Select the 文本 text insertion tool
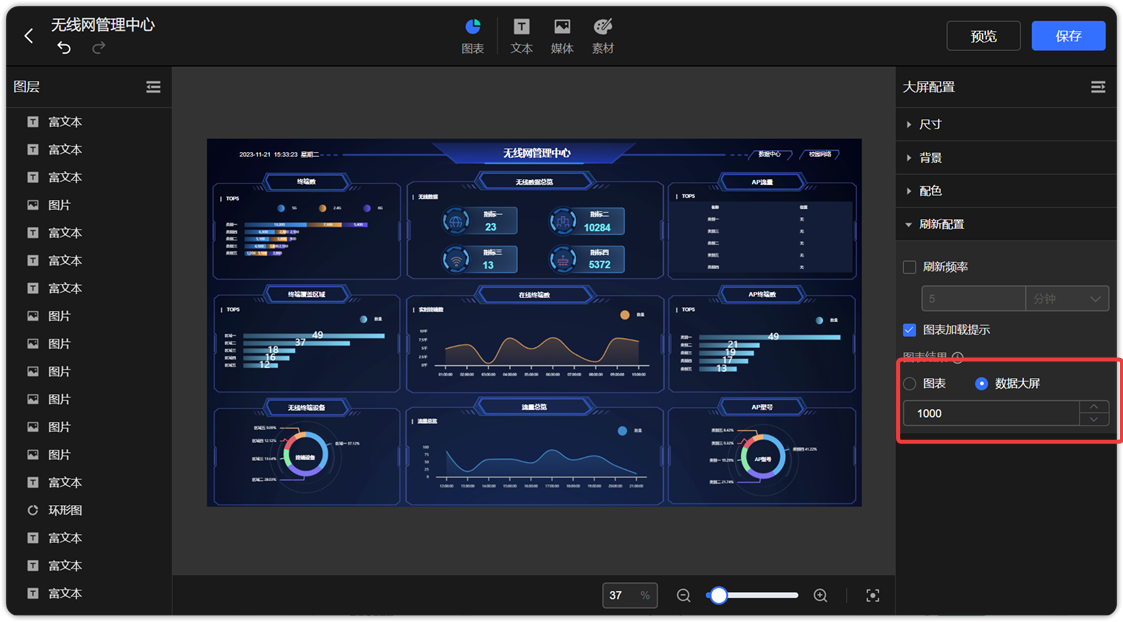 coord(521,35)
